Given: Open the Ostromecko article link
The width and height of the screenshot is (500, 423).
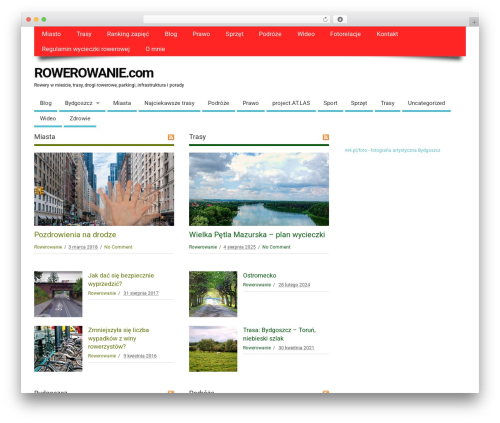Looking at the screenshot, I should tap(259, 276).
